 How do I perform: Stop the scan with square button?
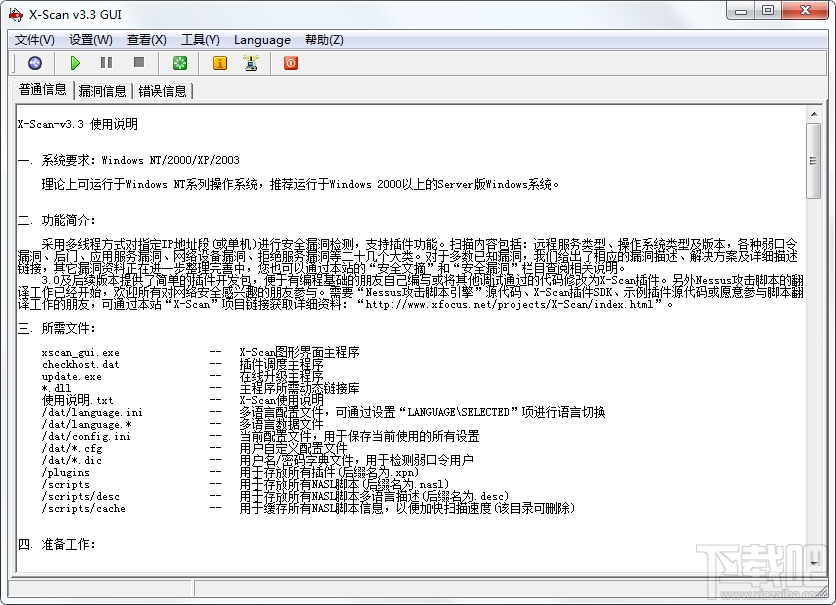point(139,63)
